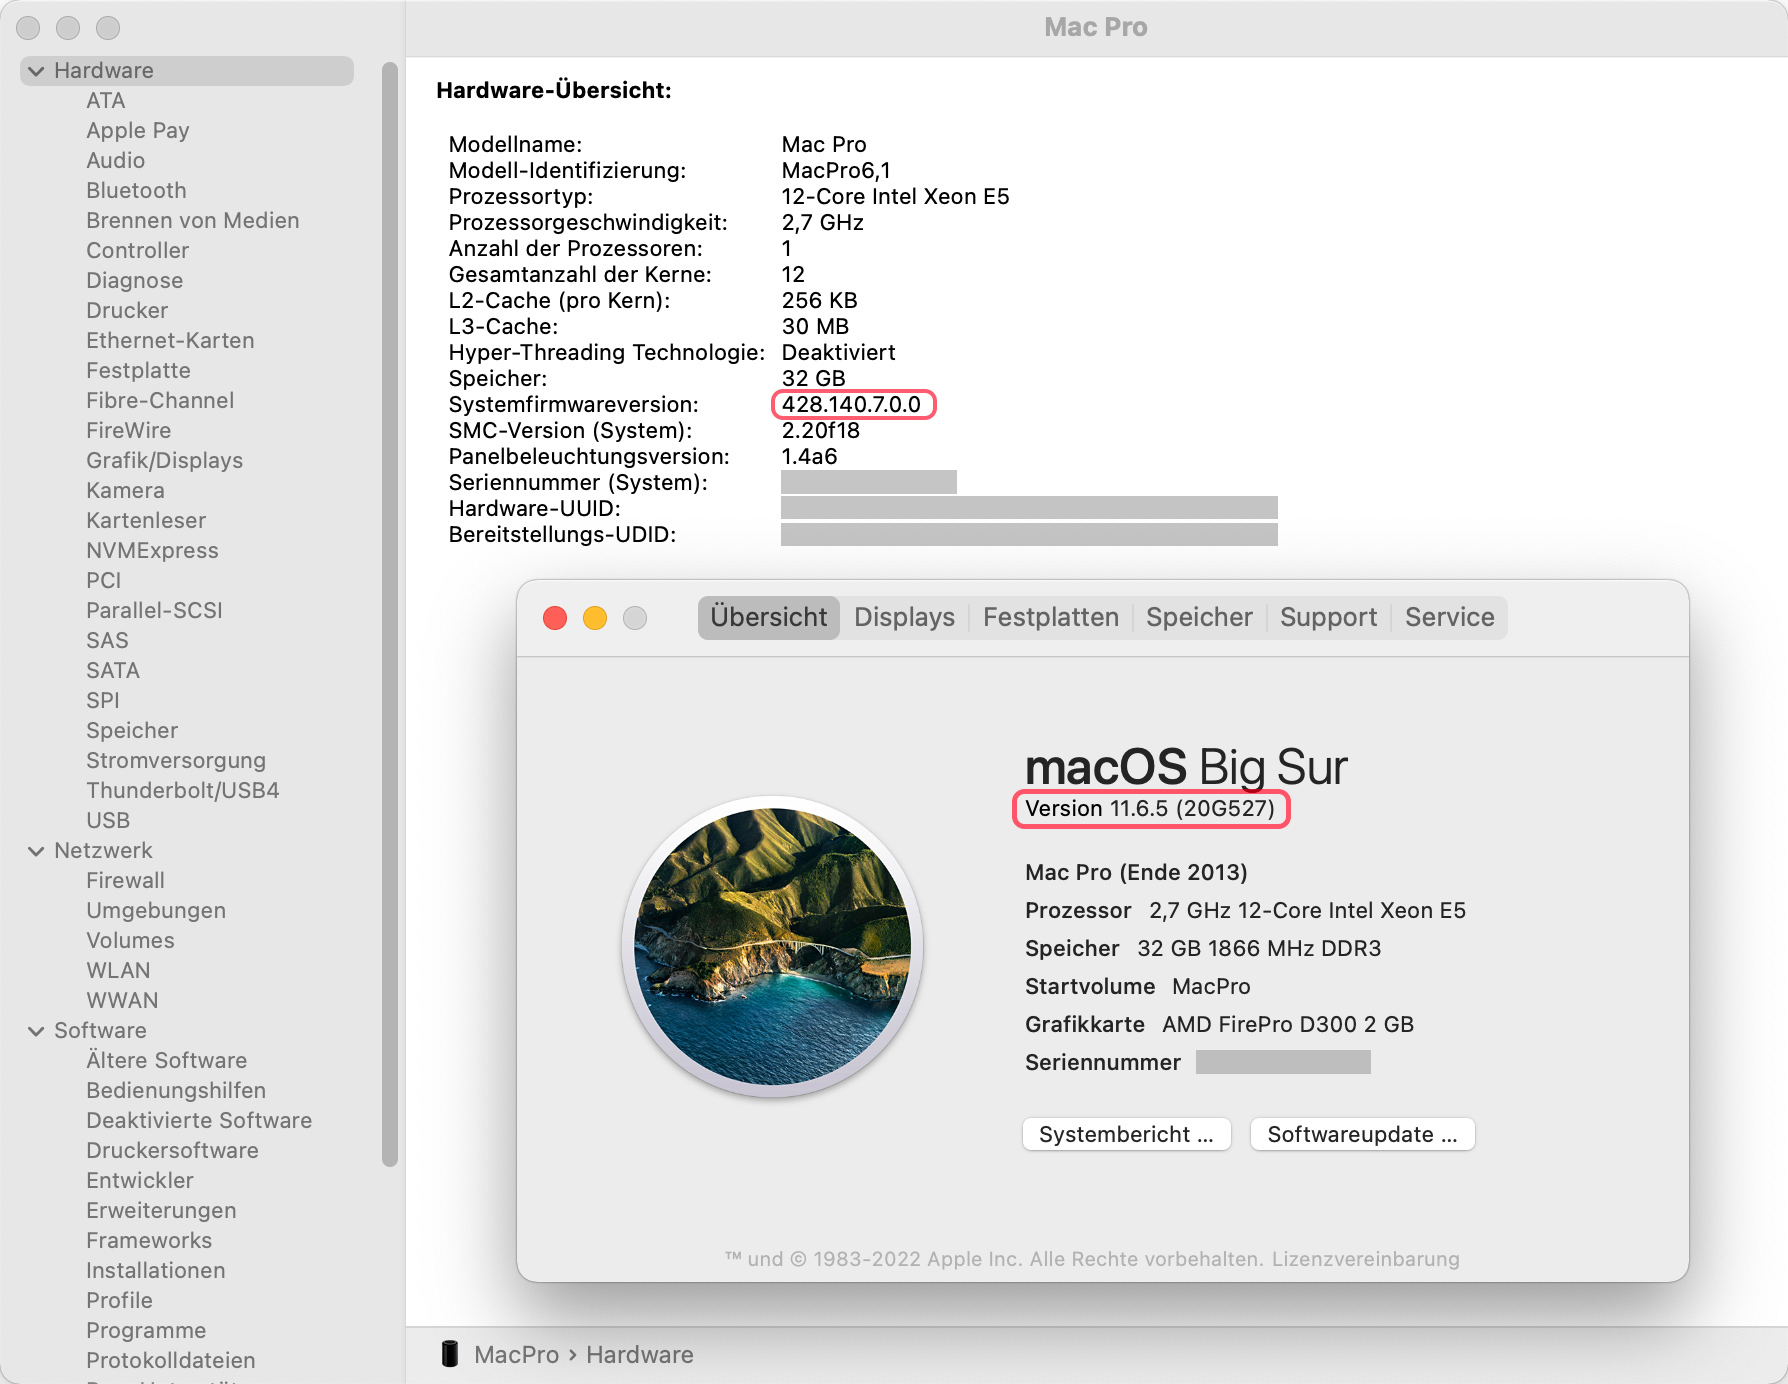This screenshot has width=1788, height=1384.
Task: Select Festplatte in the sidebar
Action: click(138, 371)
